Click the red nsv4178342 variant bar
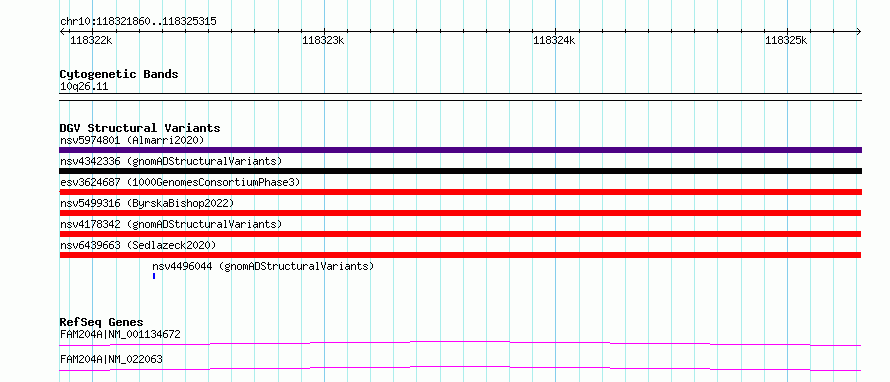This screenshot has width=890, height=382. 460,234
